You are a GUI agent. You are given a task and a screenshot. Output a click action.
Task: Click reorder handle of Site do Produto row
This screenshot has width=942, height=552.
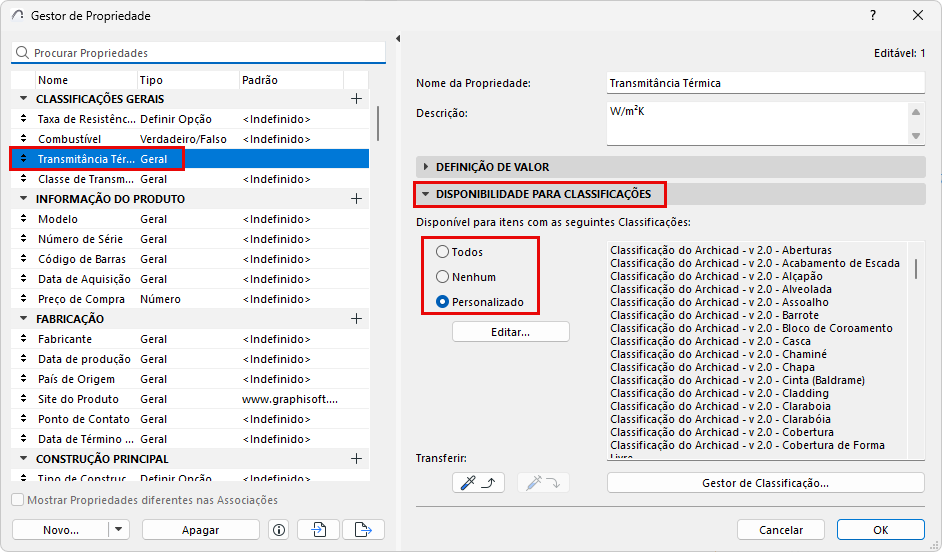click(23, 399)
